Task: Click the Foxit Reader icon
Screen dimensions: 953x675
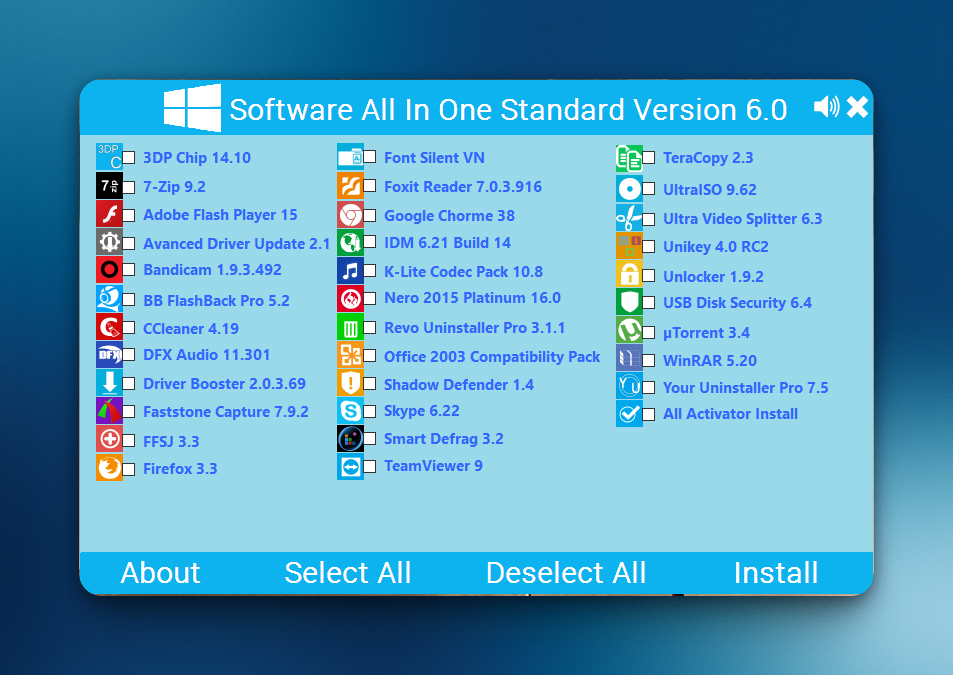Action: [x=351, y=185]
